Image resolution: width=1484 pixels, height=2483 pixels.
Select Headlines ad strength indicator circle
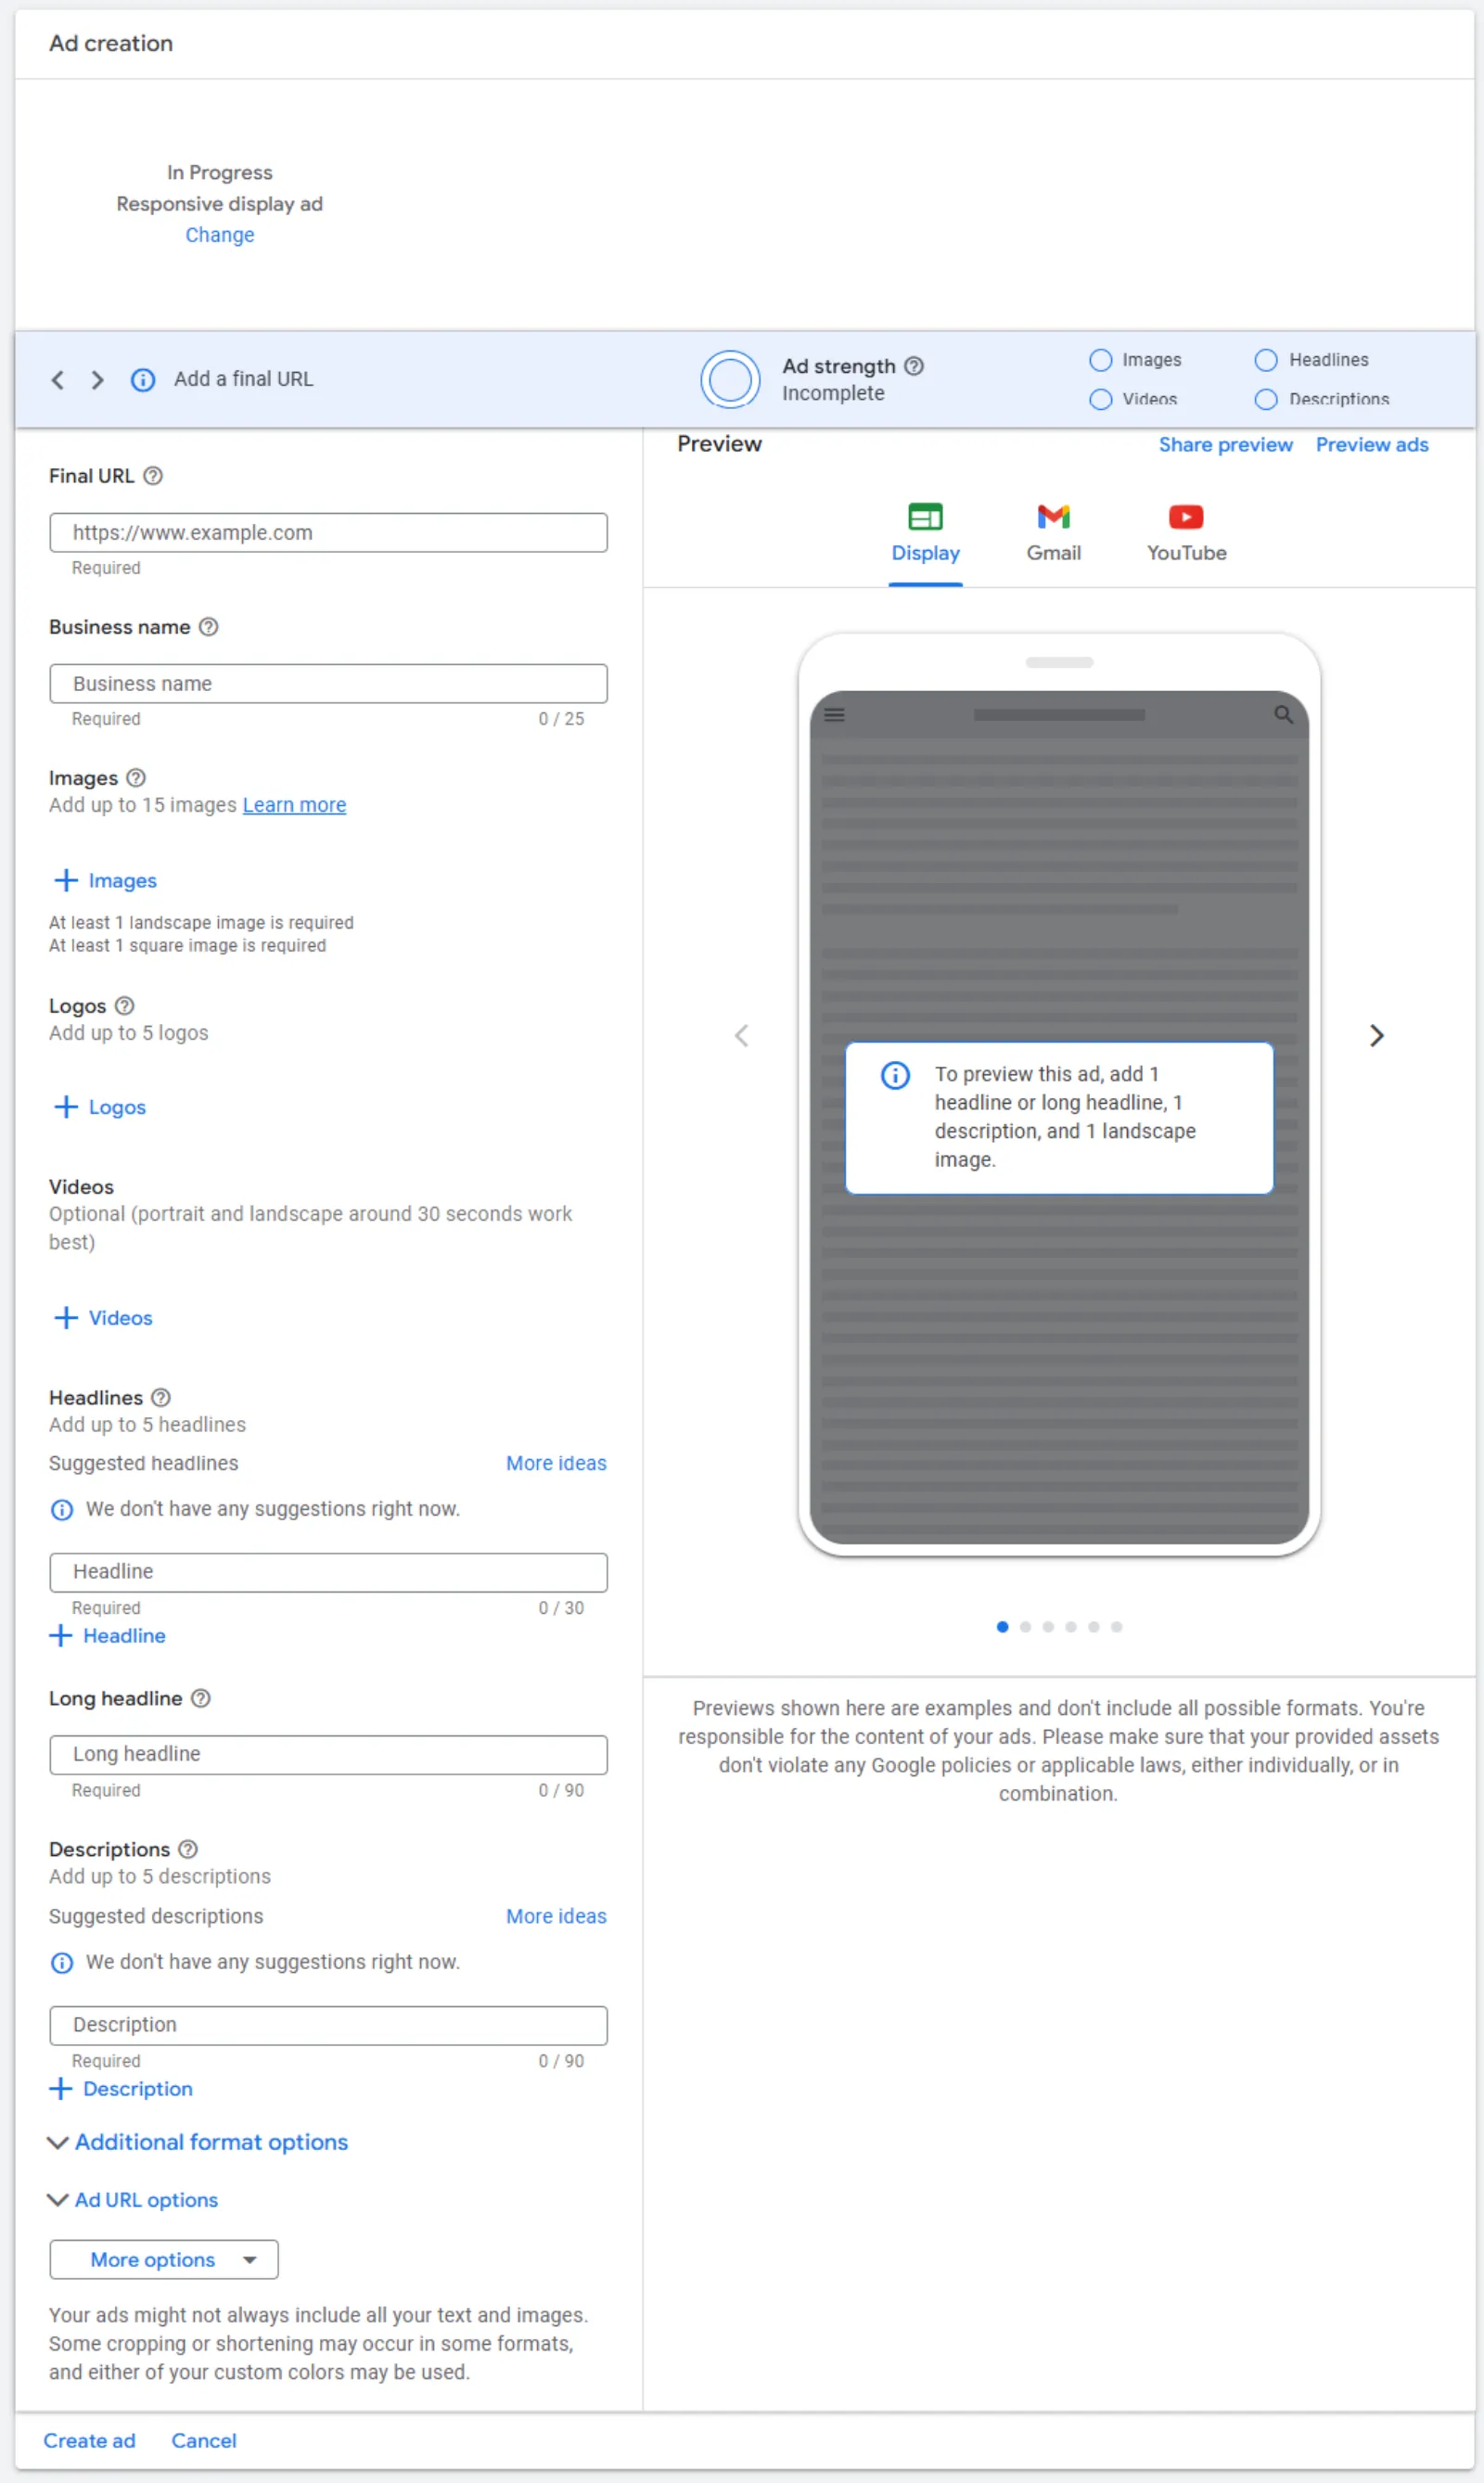click(1267, 360)
